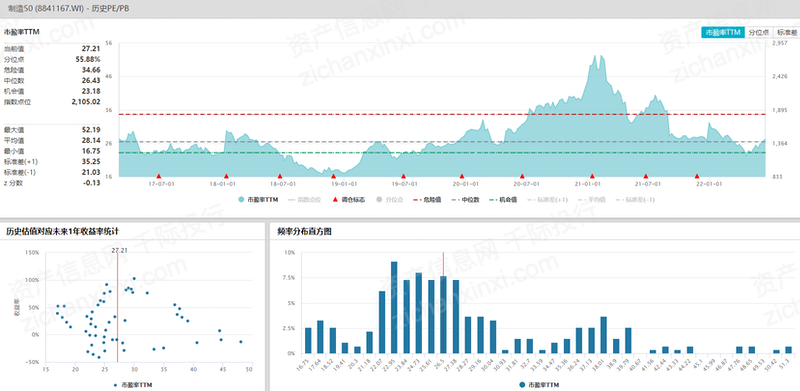
Task: Click current value 27.21 in stats panel
Action: (91, 48)
